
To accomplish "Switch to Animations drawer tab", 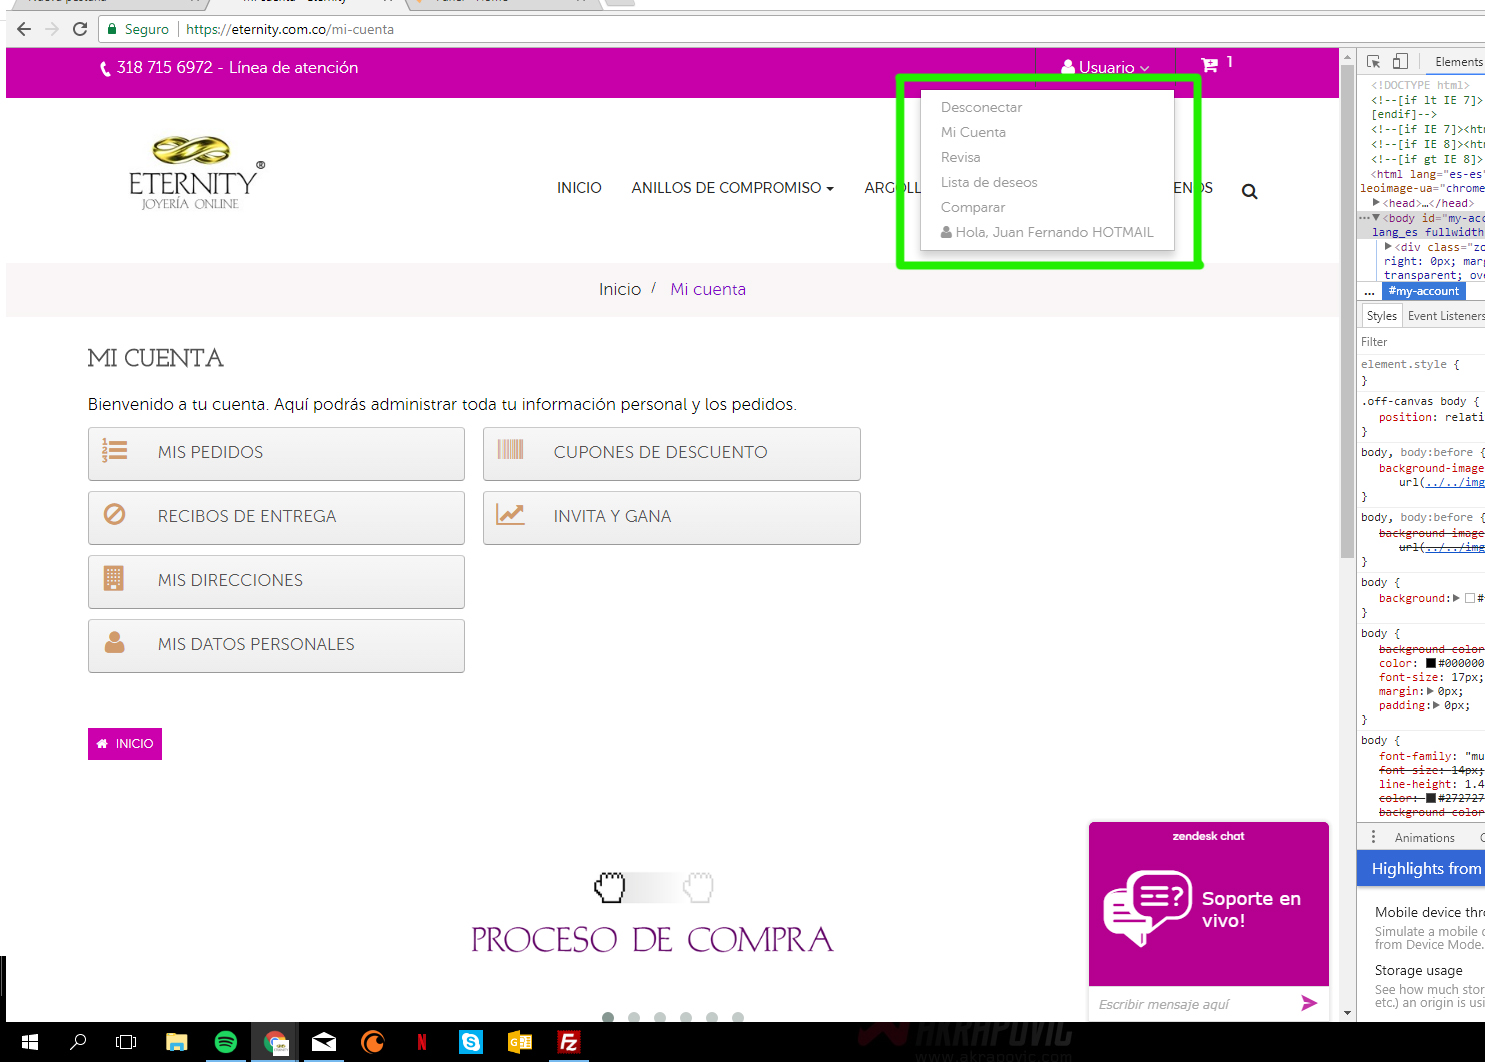I will click(1424, 838).
